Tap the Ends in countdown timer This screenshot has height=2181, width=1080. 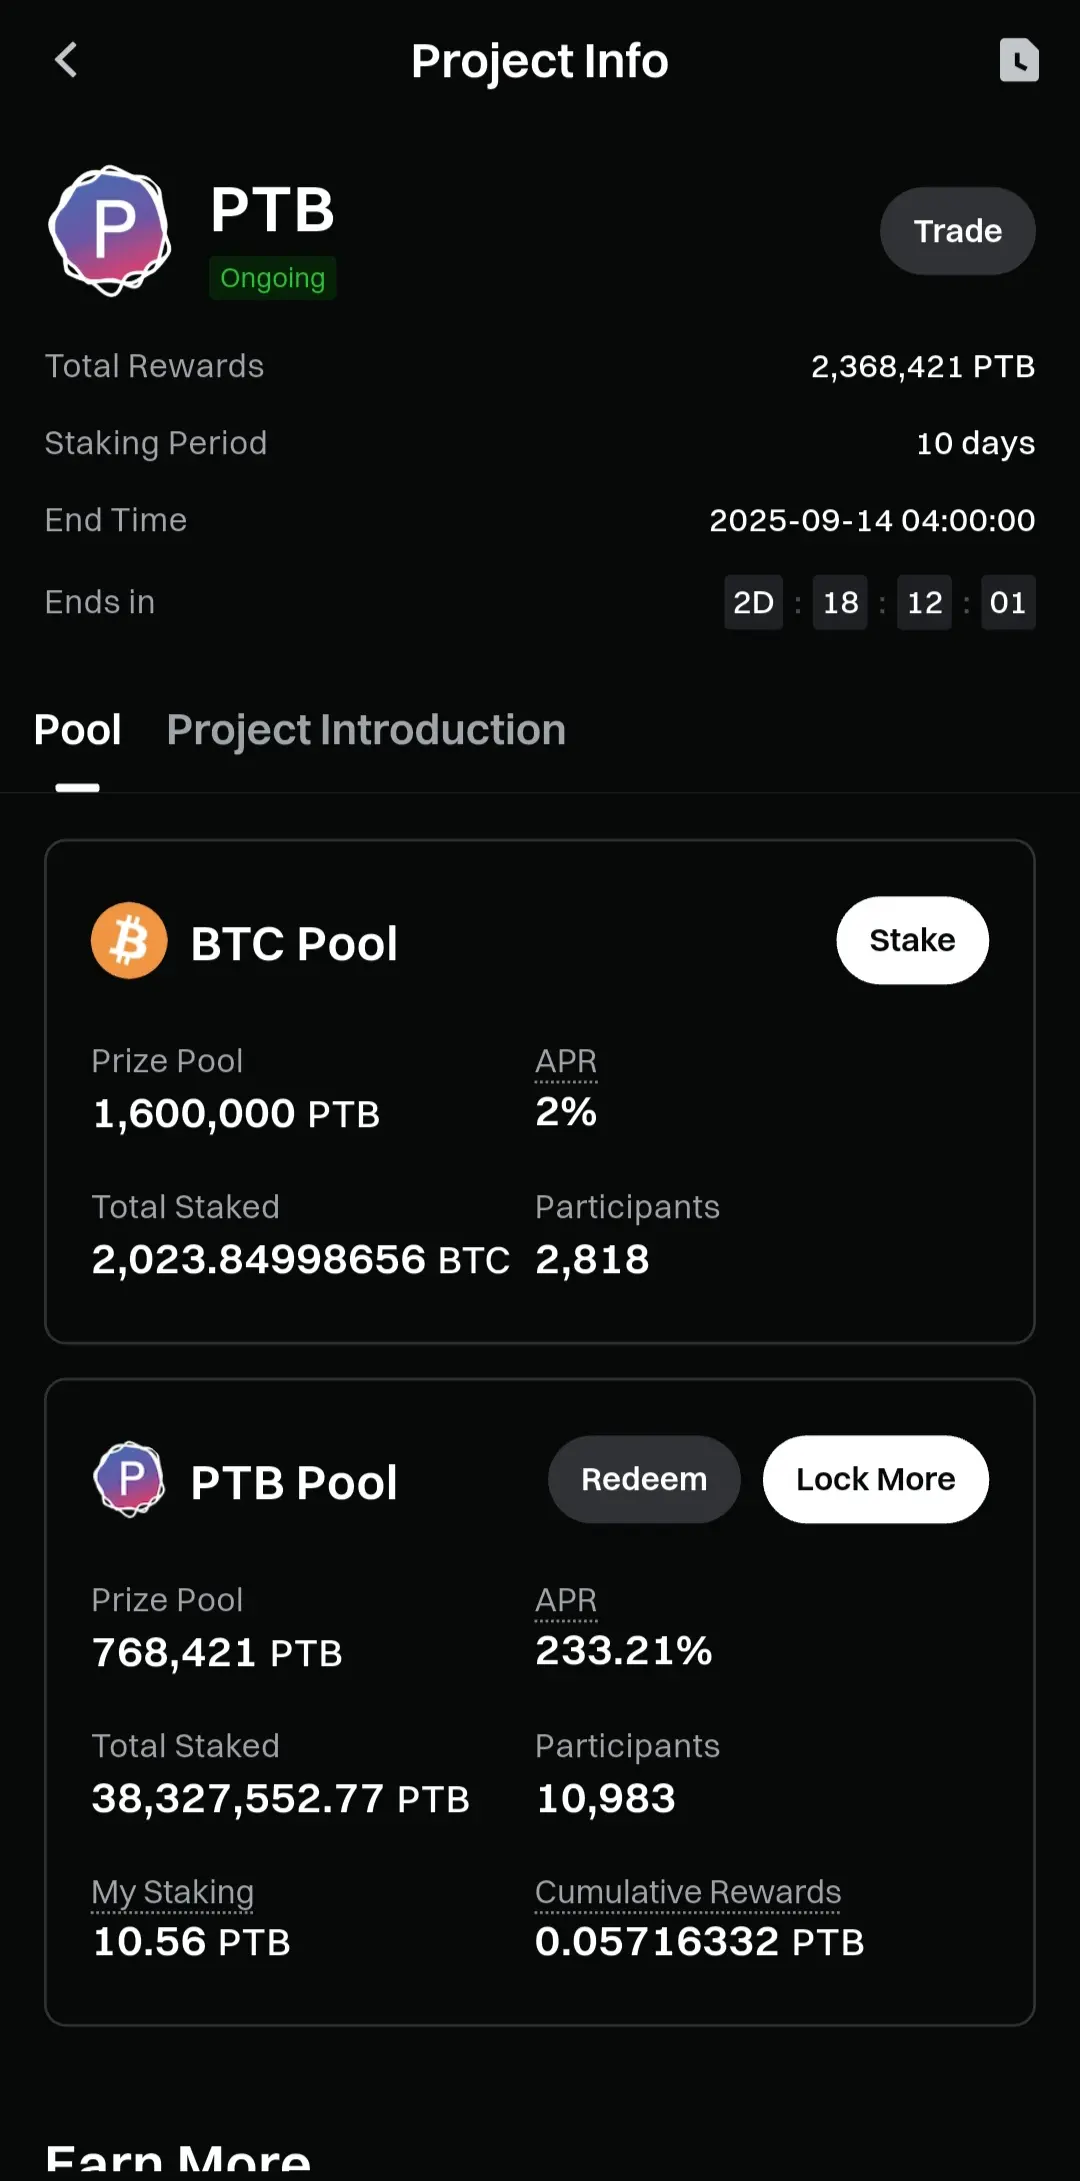pyautogui.click(x=879, y=602)
